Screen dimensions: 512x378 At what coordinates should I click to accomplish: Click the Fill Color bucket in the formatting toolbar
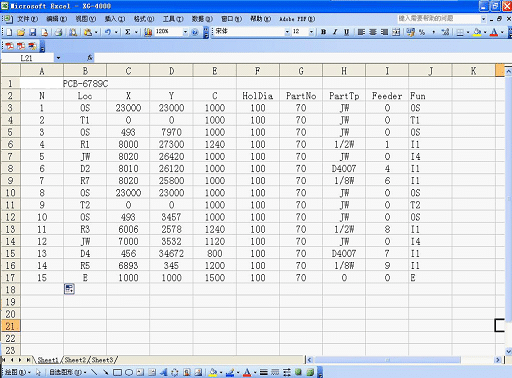coord(477,32)
